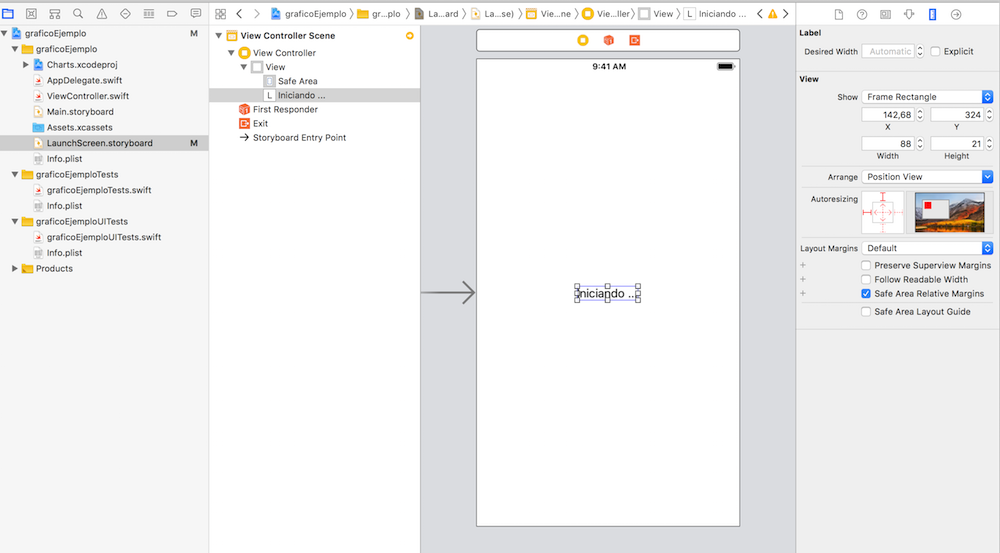Open the Show Frame Rectangle dropdown

(927, 97)
